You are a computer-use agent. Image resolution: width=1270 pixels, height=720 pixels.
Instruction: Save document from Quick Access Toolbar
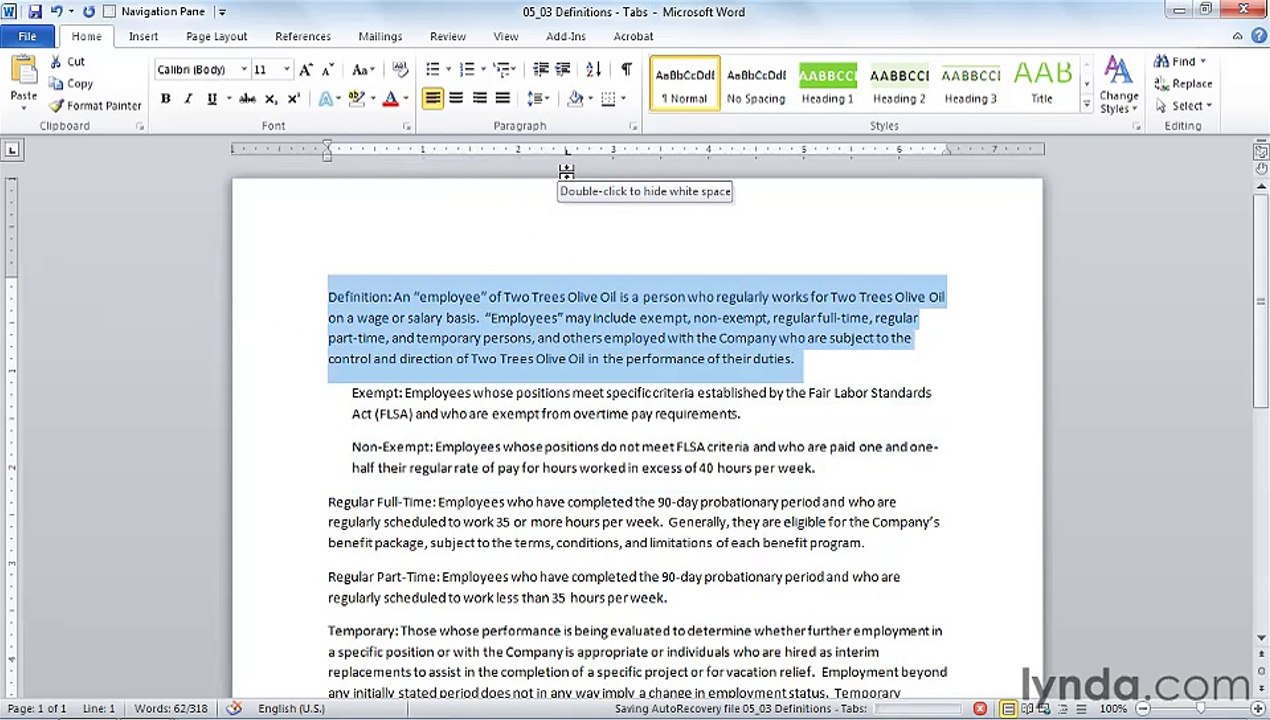tap(34, 12)
